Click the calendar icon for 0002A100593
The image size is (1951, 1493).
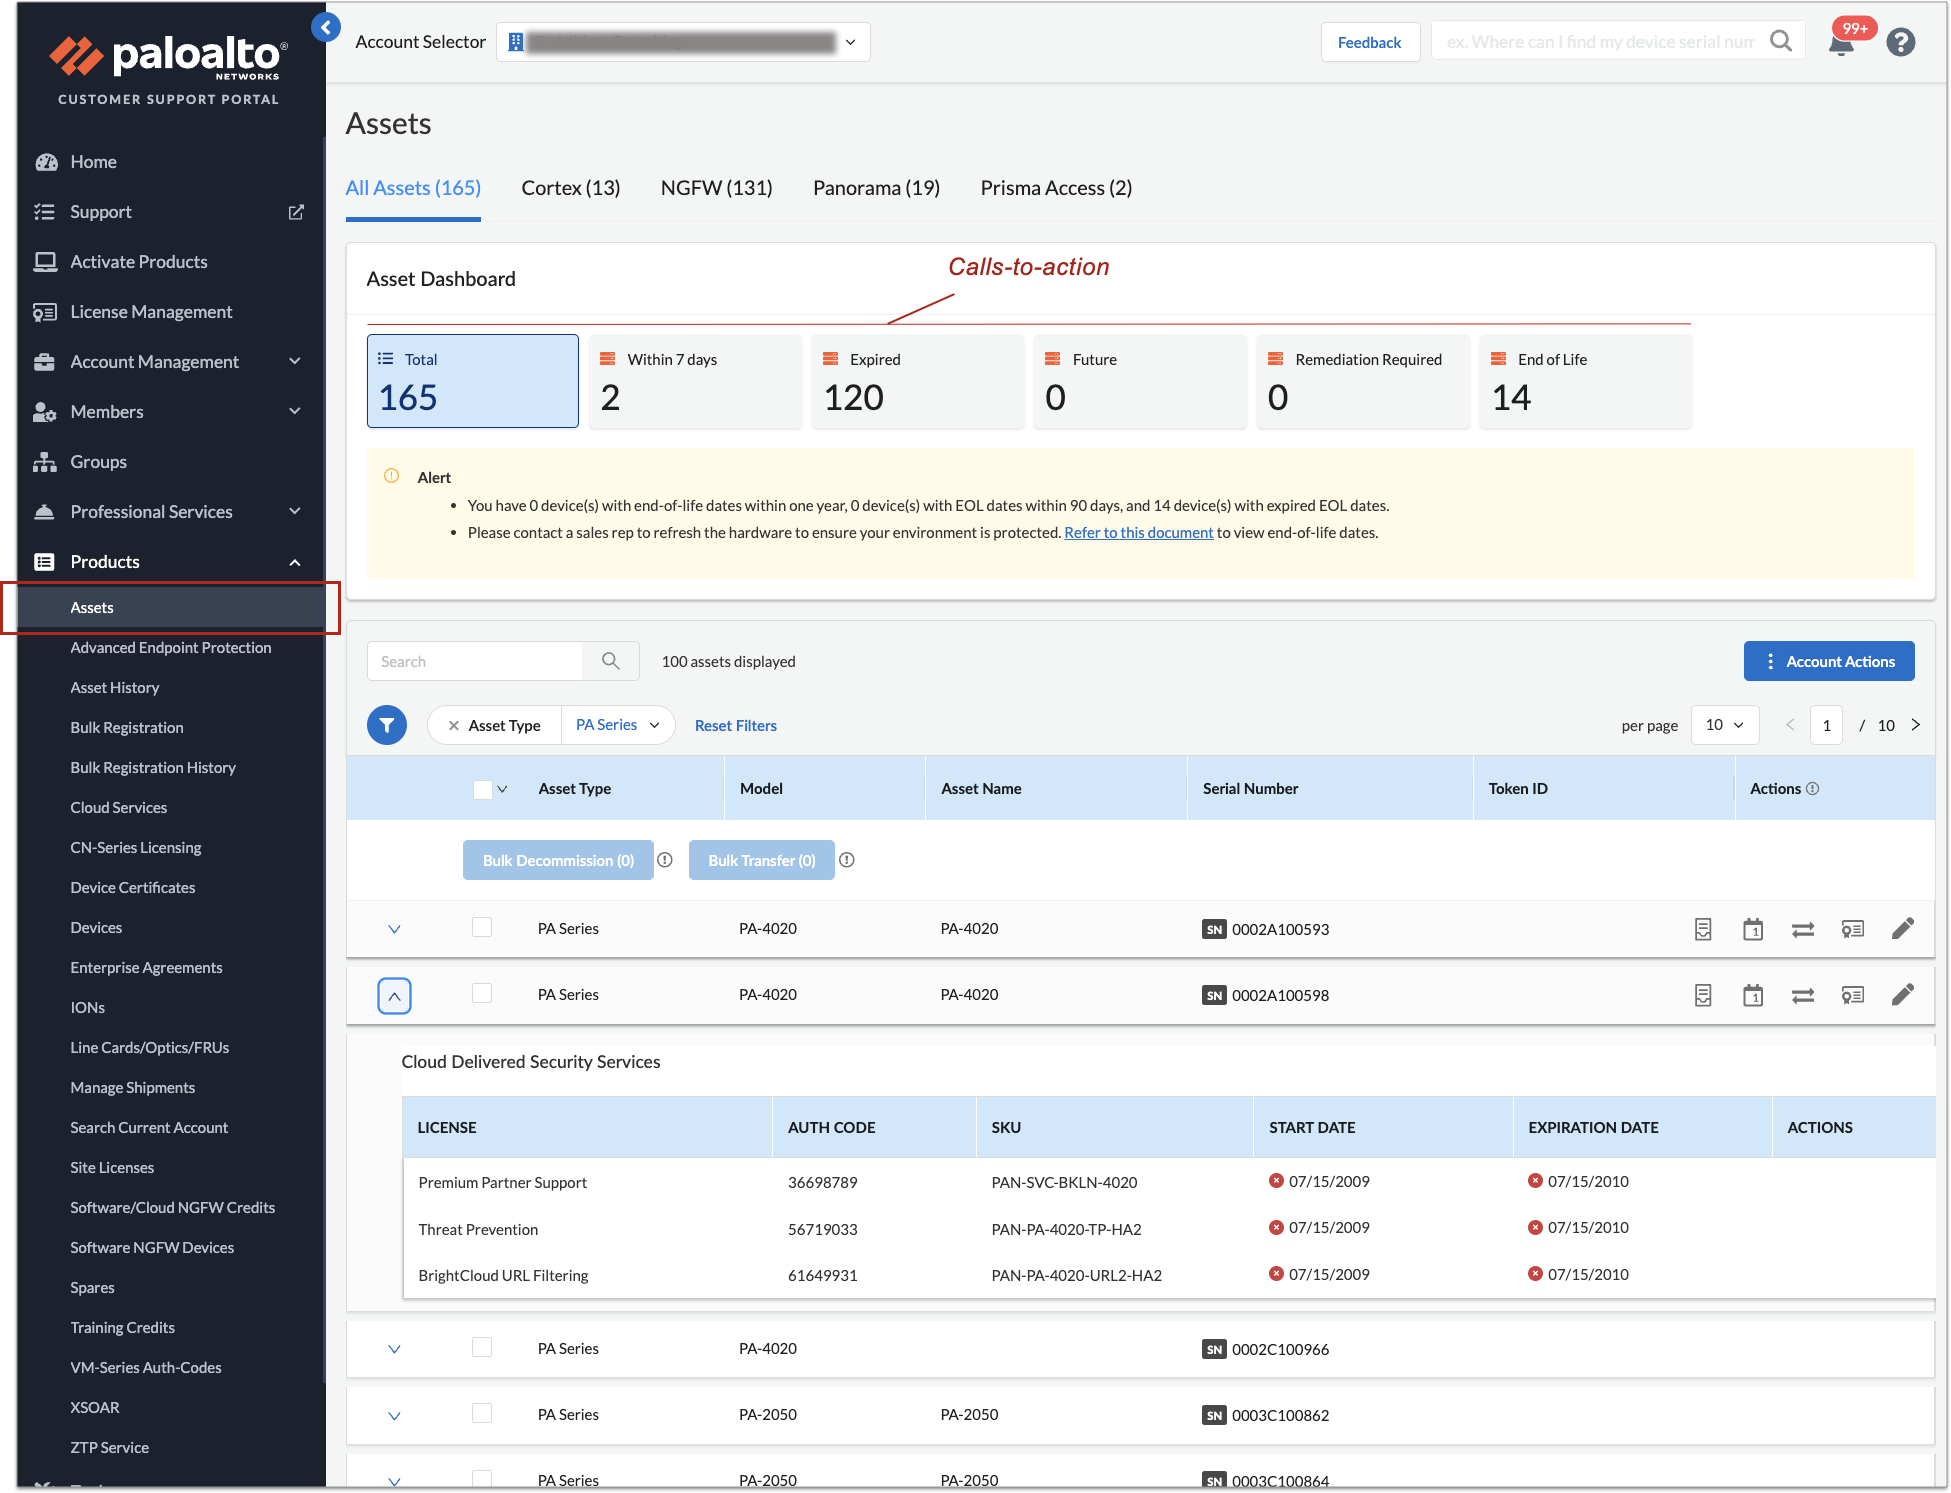click(1752, 929)
